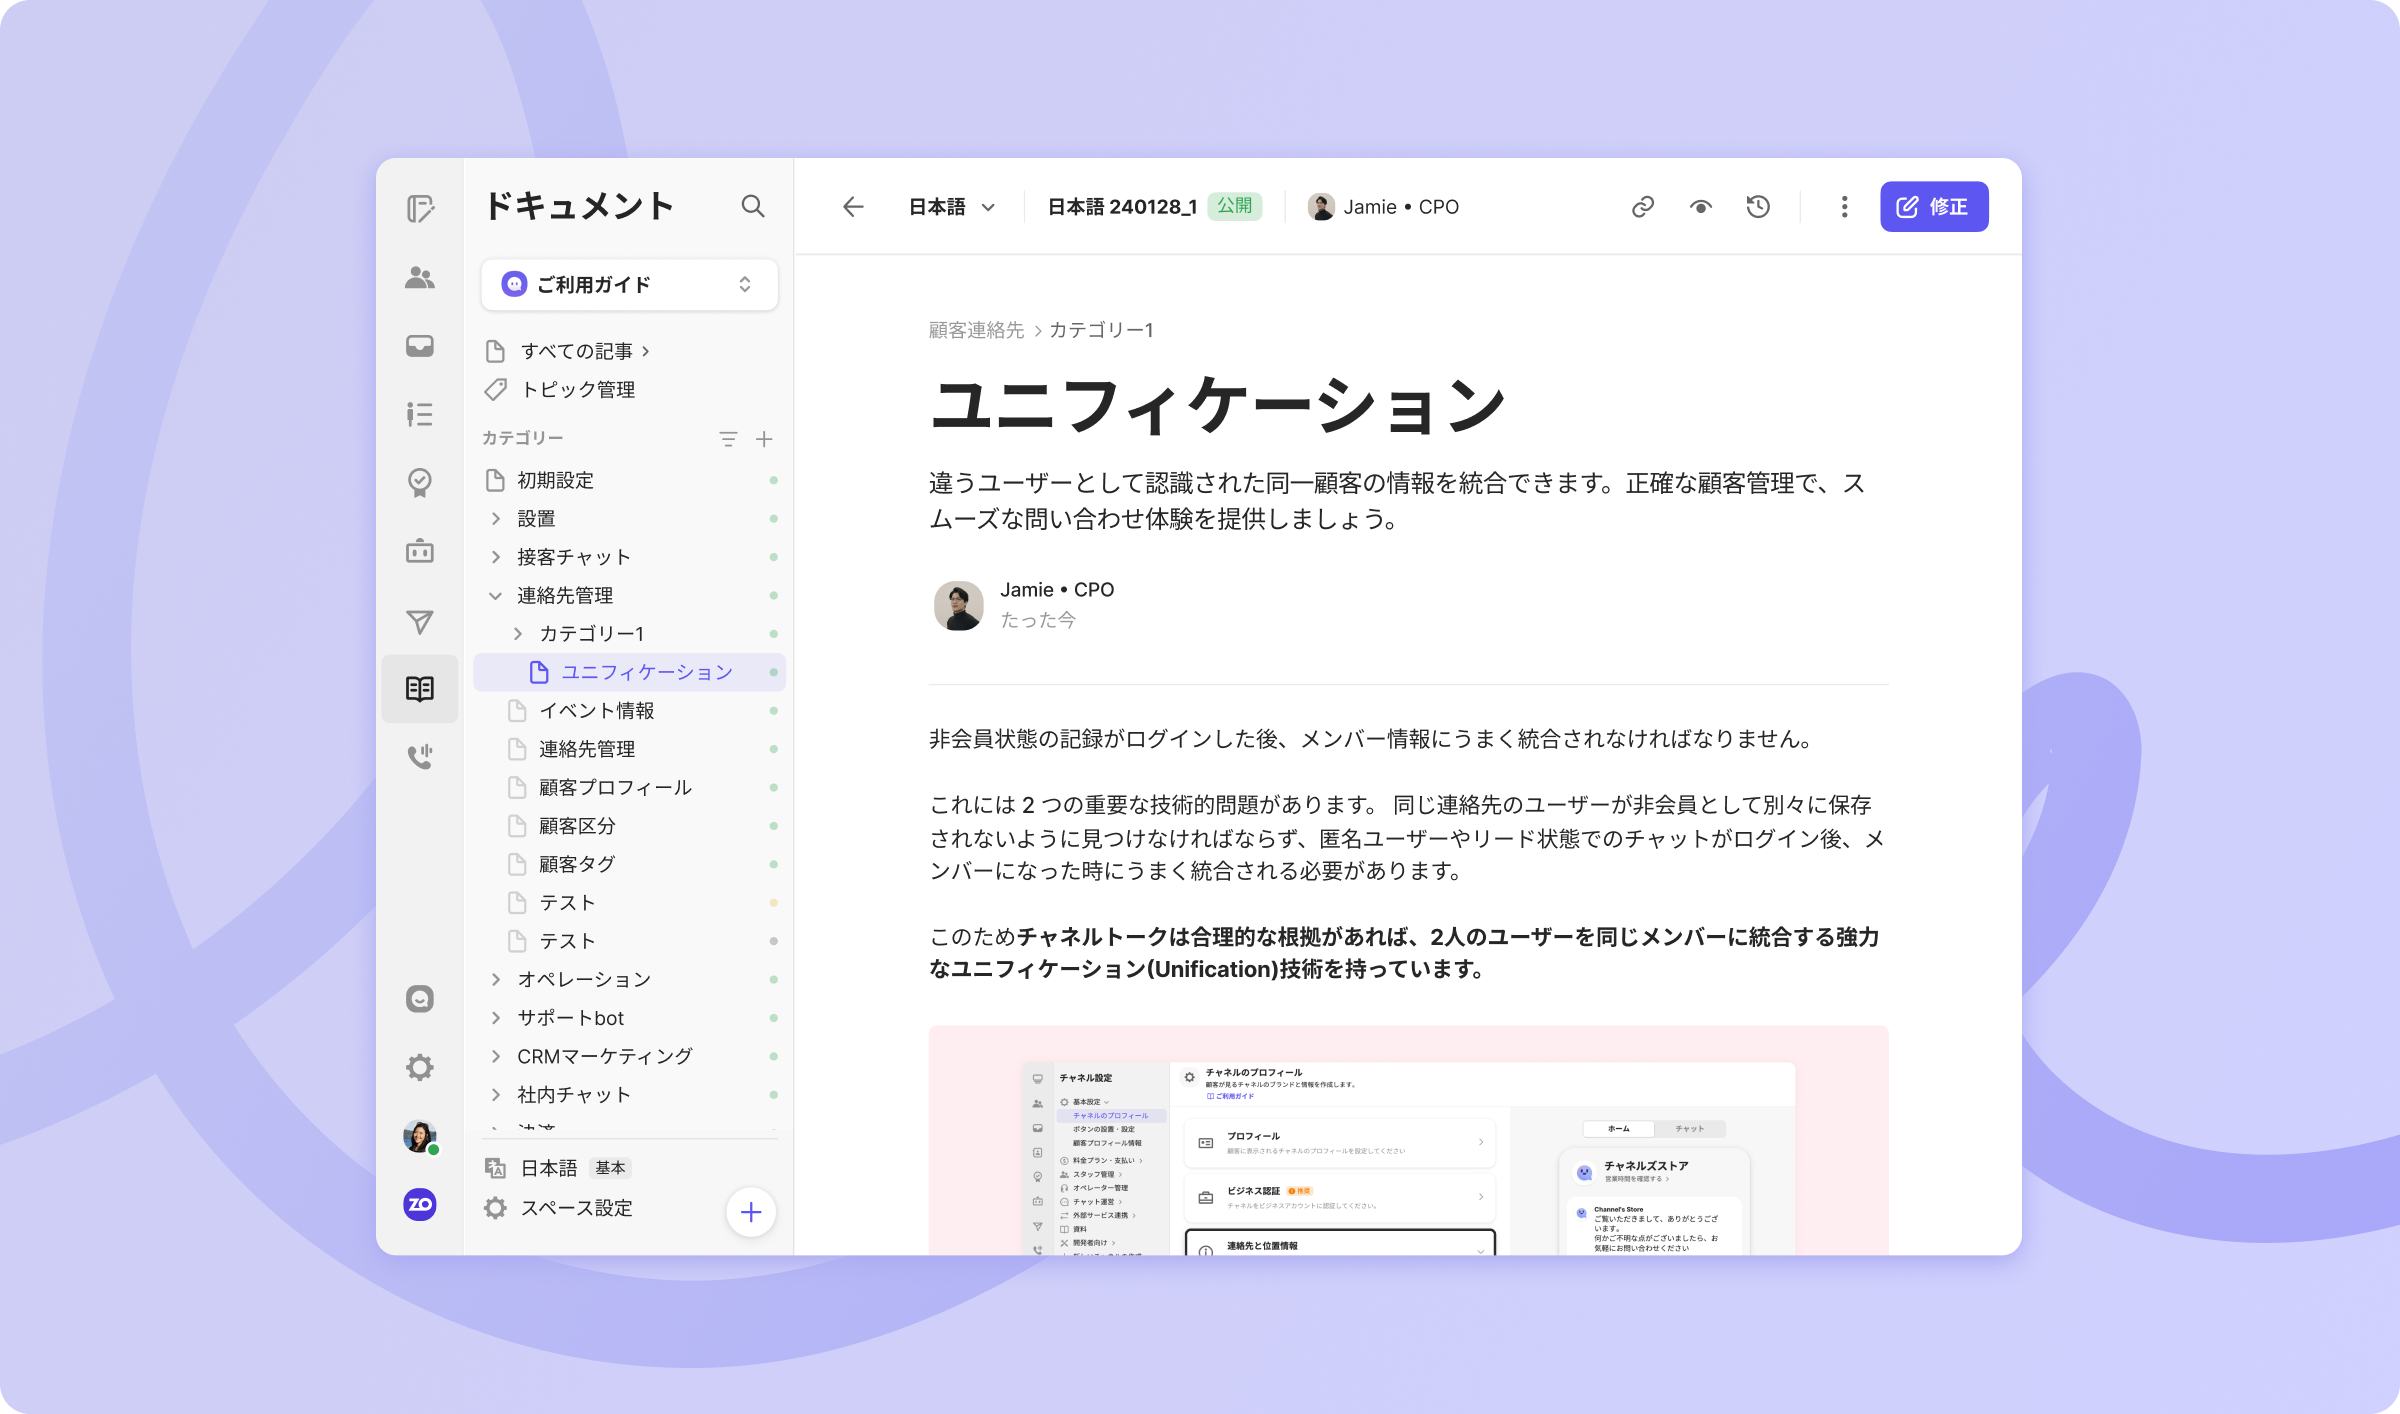Viewport: 2400px width, 1414px height.
Task: Open the marketing paper-plane icon
Action: [419, 622]
